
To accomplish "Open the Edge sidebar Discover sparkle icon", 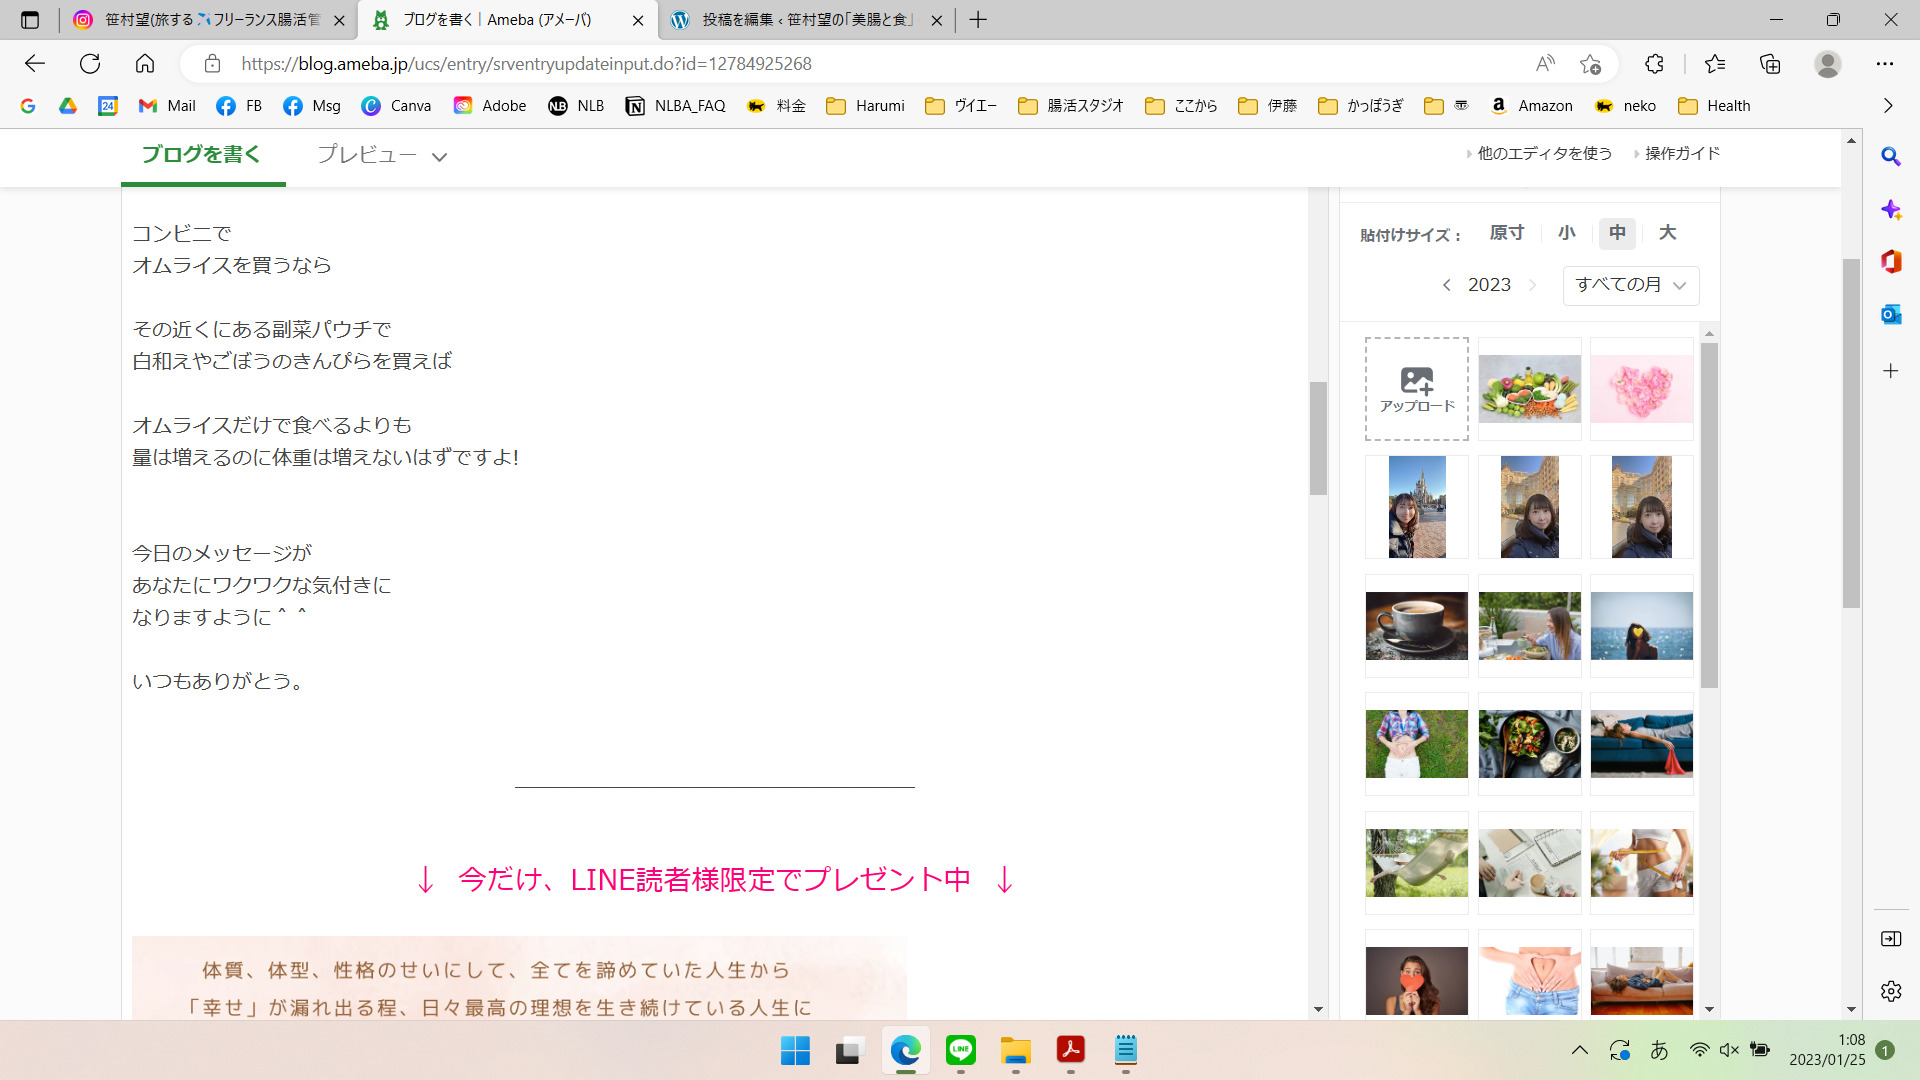I will coord(1890,209).
